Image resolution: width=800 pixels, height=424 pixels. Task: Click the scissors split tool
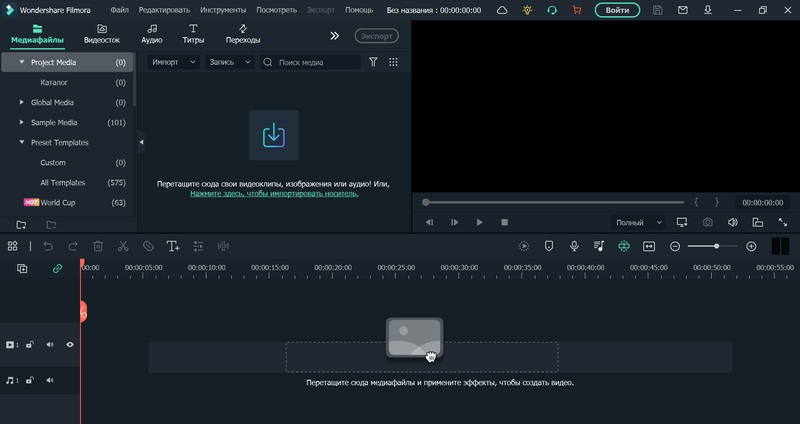click(x=123, y=246)
